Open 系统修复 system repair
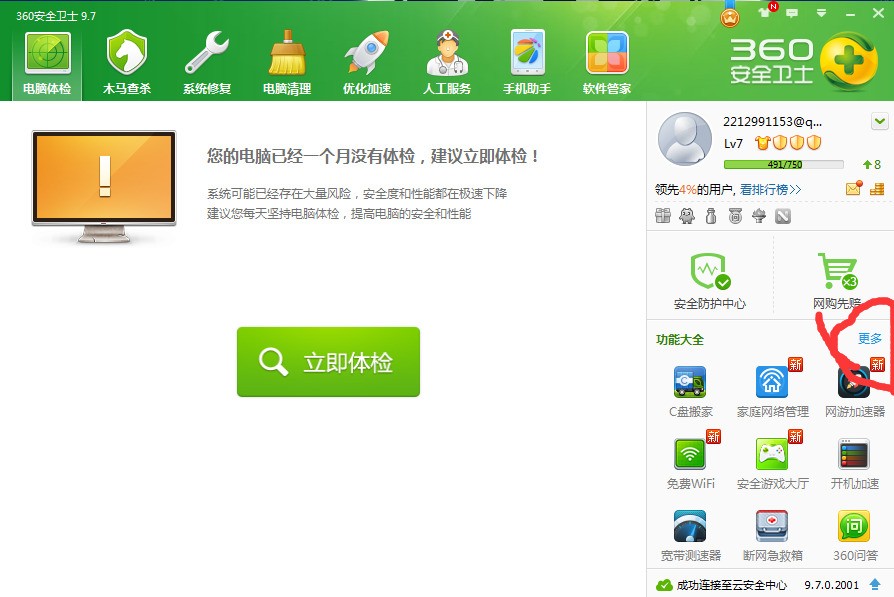Viewport: 894px width, 597px height. coord(206,63)
